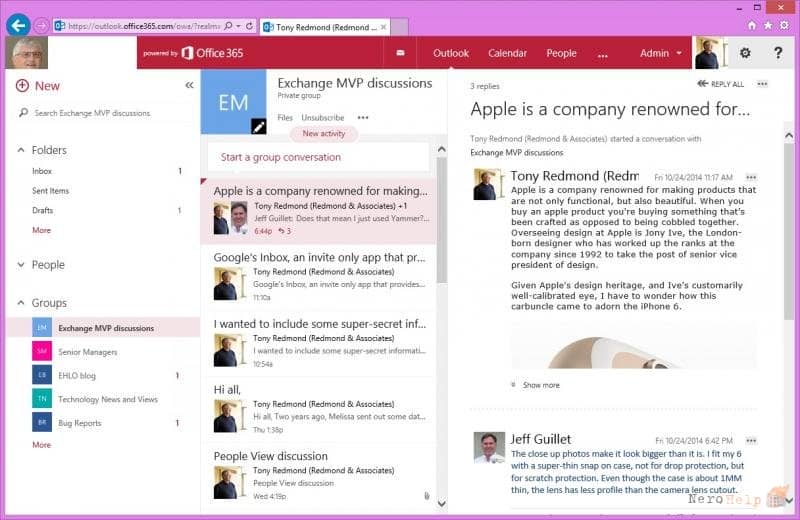Open super-secret info conversation
Screen dimensions: 800x520
[318, 344]
